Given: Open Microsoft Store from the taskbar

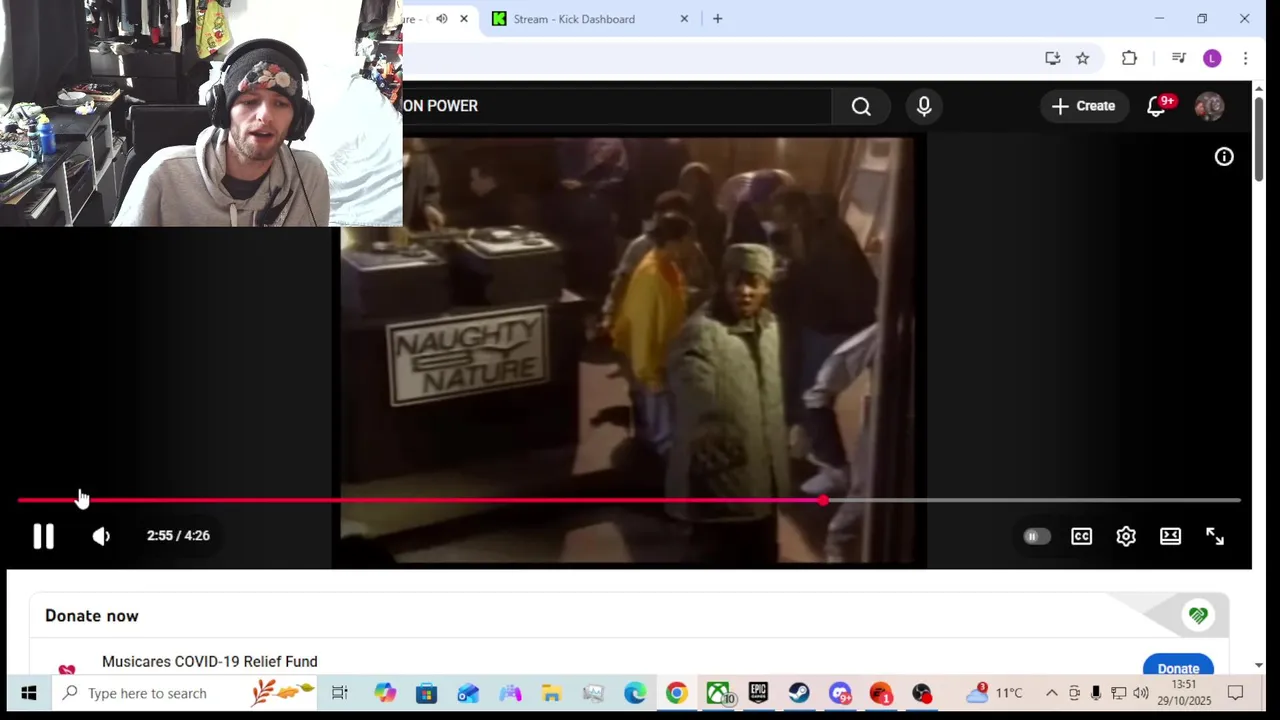Looking at the screenshot, I should pyautogui.click(x=427, y=693).
